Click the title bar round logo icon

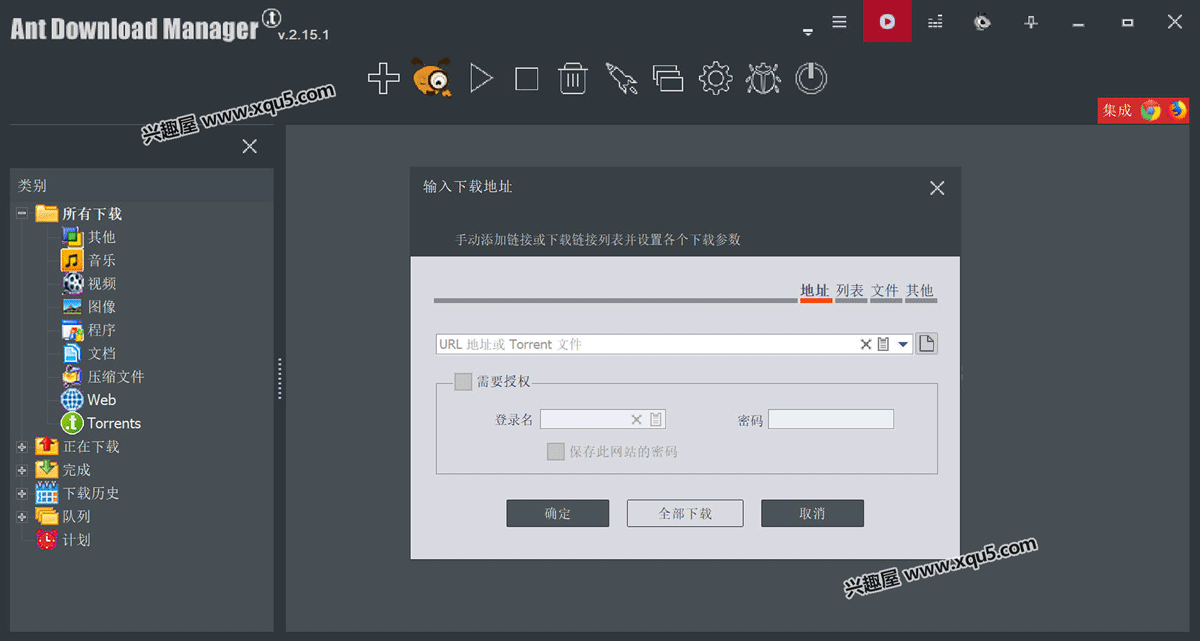[983, 22]
